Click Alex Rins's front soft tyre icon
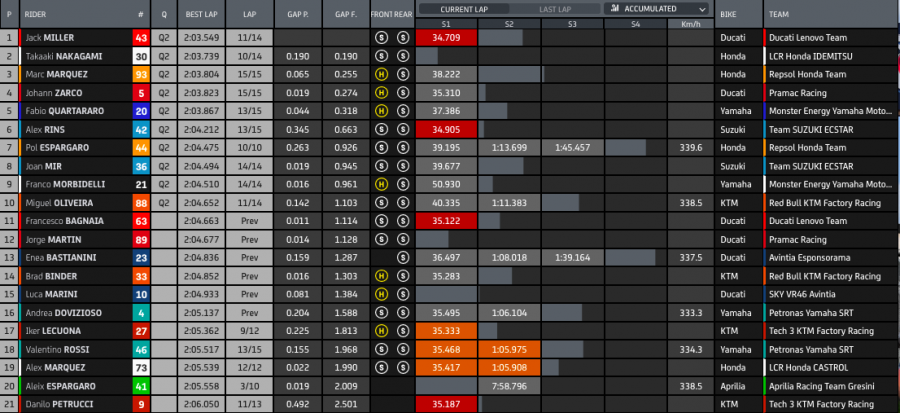This screenshot has width=900, height=413. tap(380, 130)
